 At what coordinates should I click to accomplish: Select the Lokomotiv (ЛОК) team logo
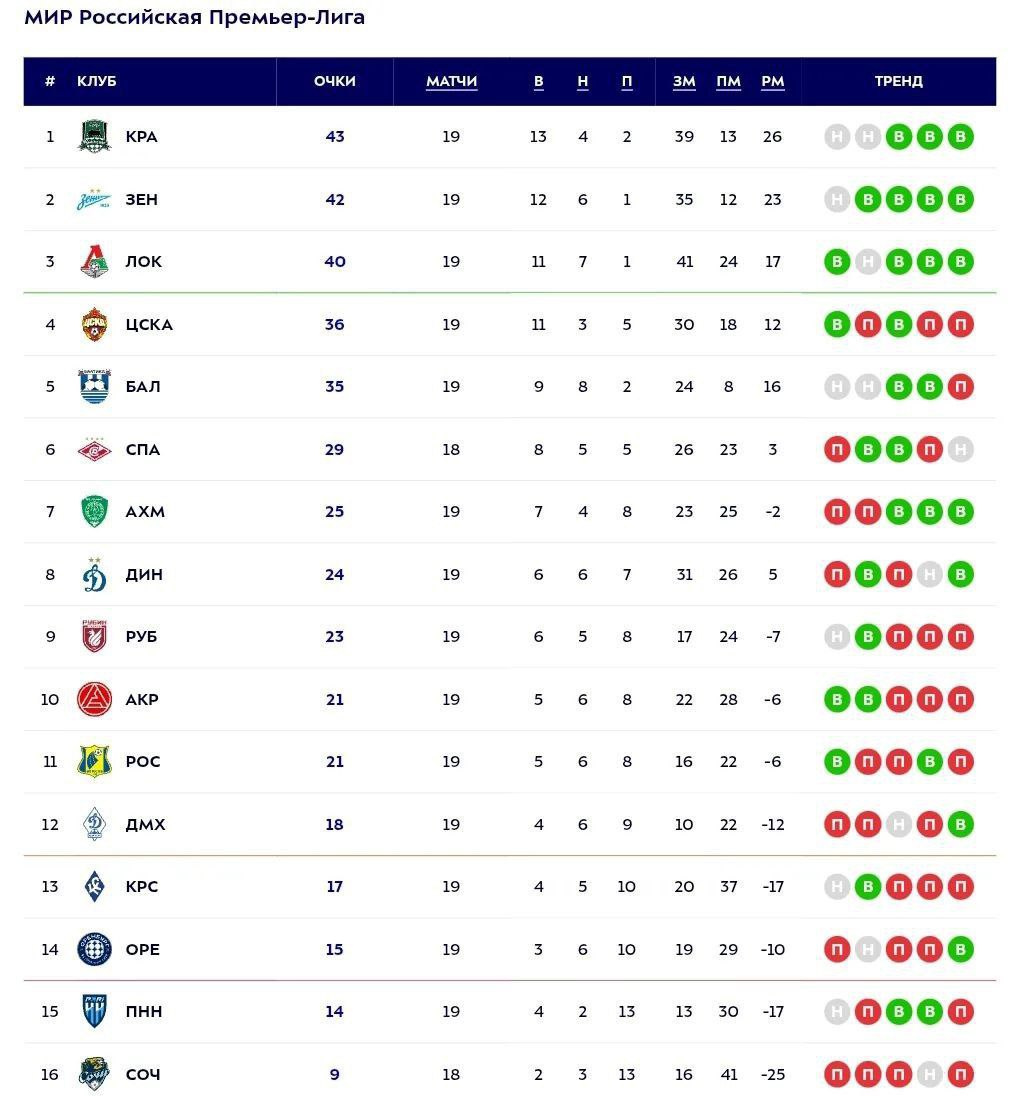94,262
